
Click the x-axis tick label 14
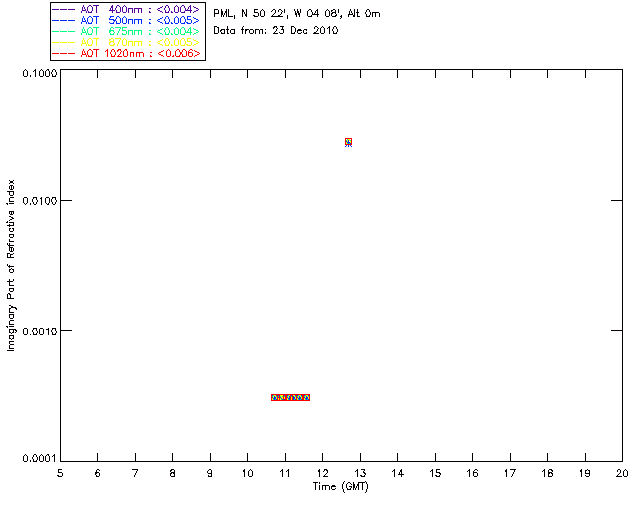(398, 473)
